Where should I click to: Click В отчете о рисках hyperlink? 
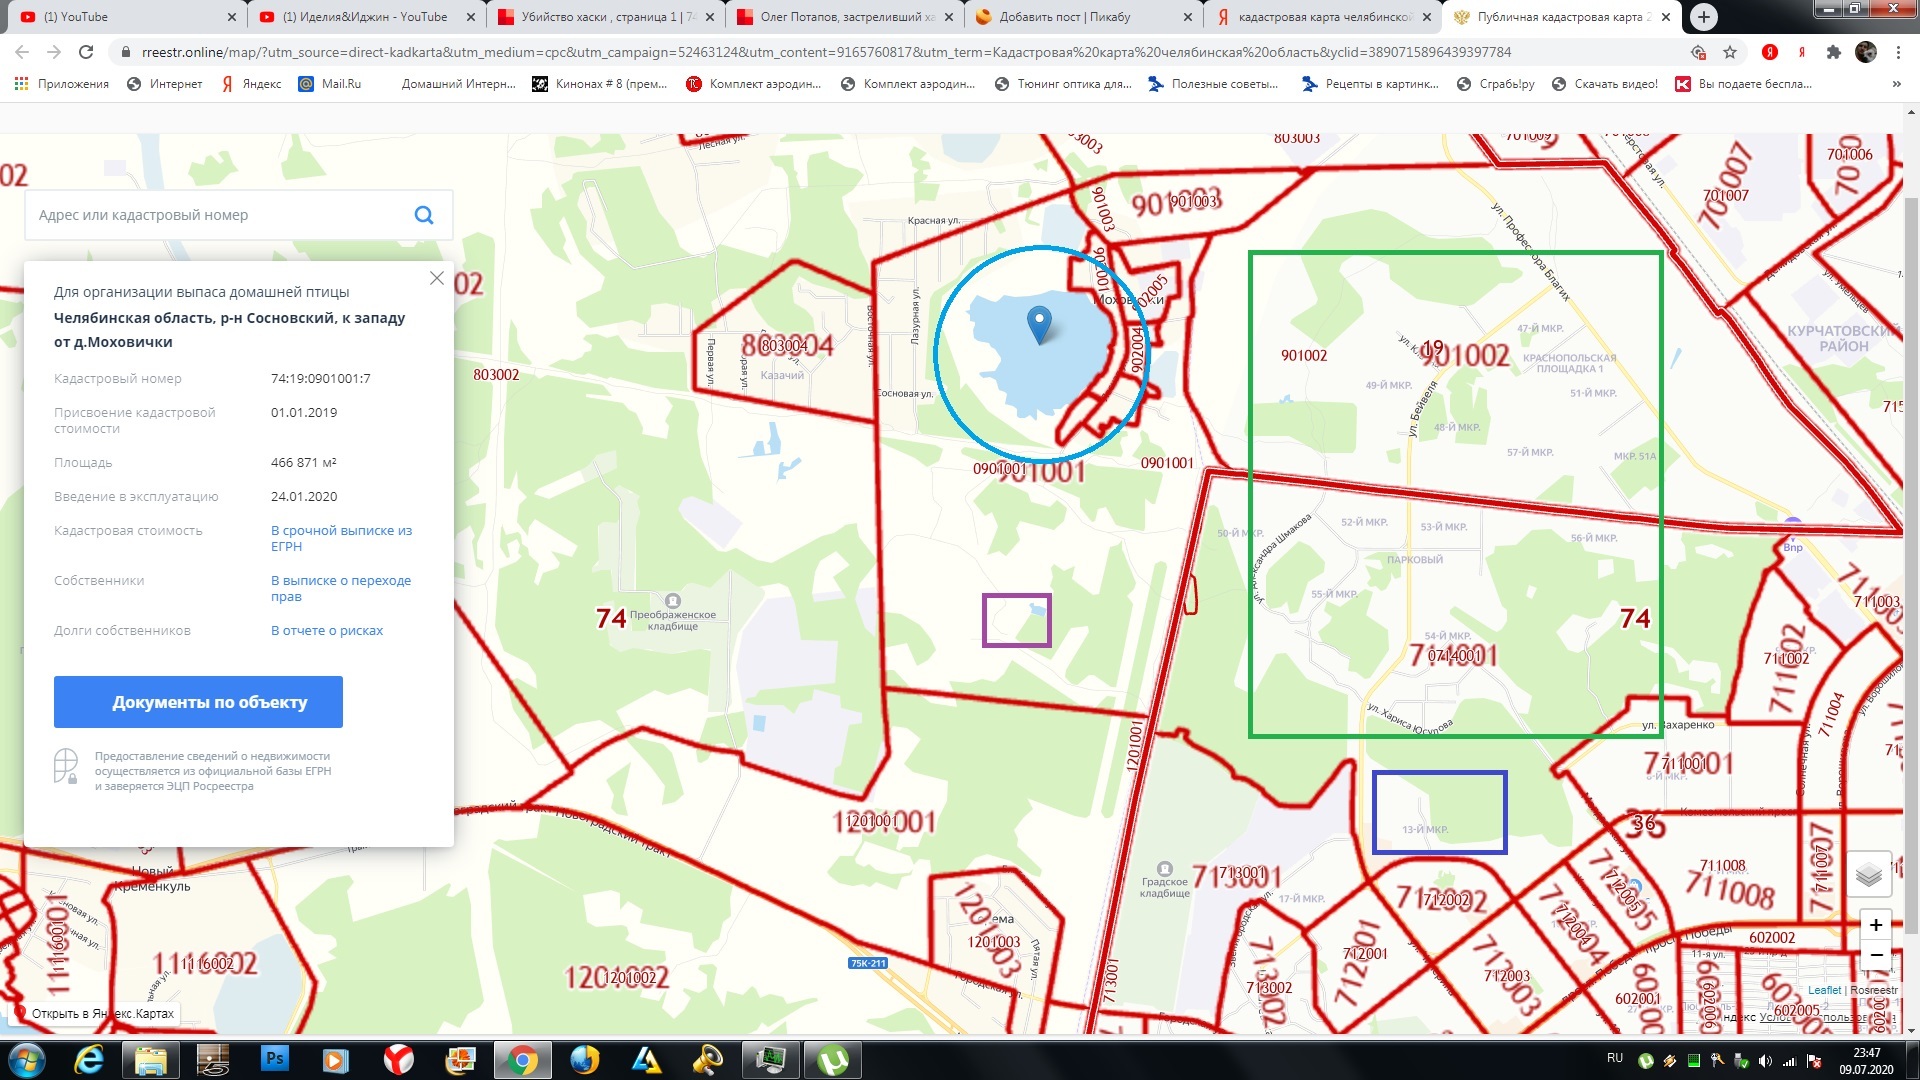326,629
